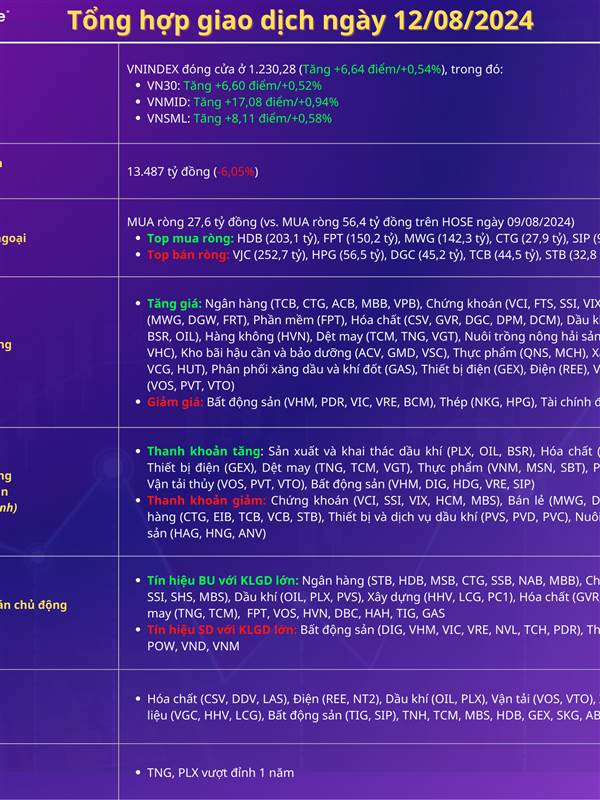The height and width of the screenshot is (800, 600).
Task: Click the "Dầu khí (OIL, PLX, PVS)" text
Action: 298,597
